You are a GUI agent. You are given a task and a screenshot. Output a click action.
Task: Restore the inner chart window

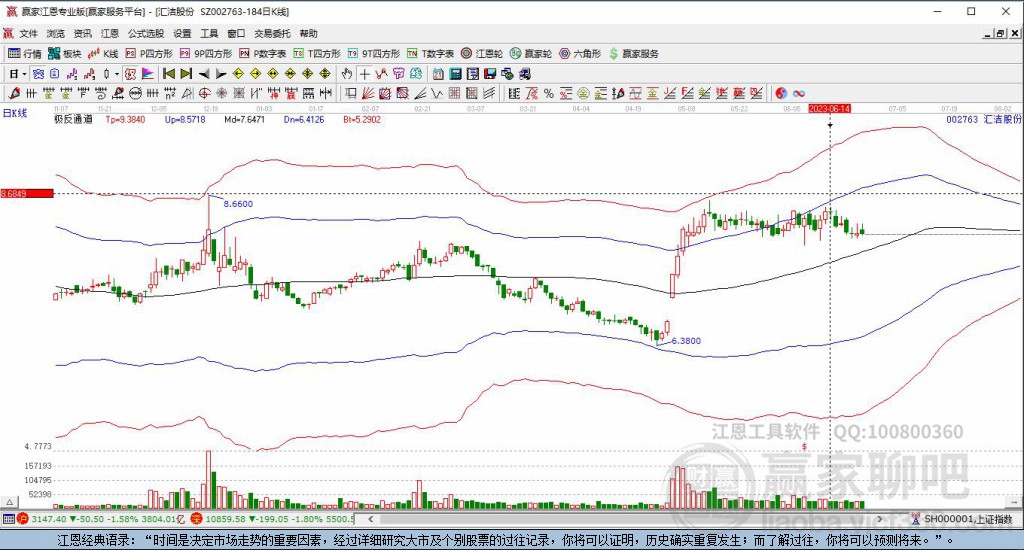pyautogui.click(x=1000, y=33)
